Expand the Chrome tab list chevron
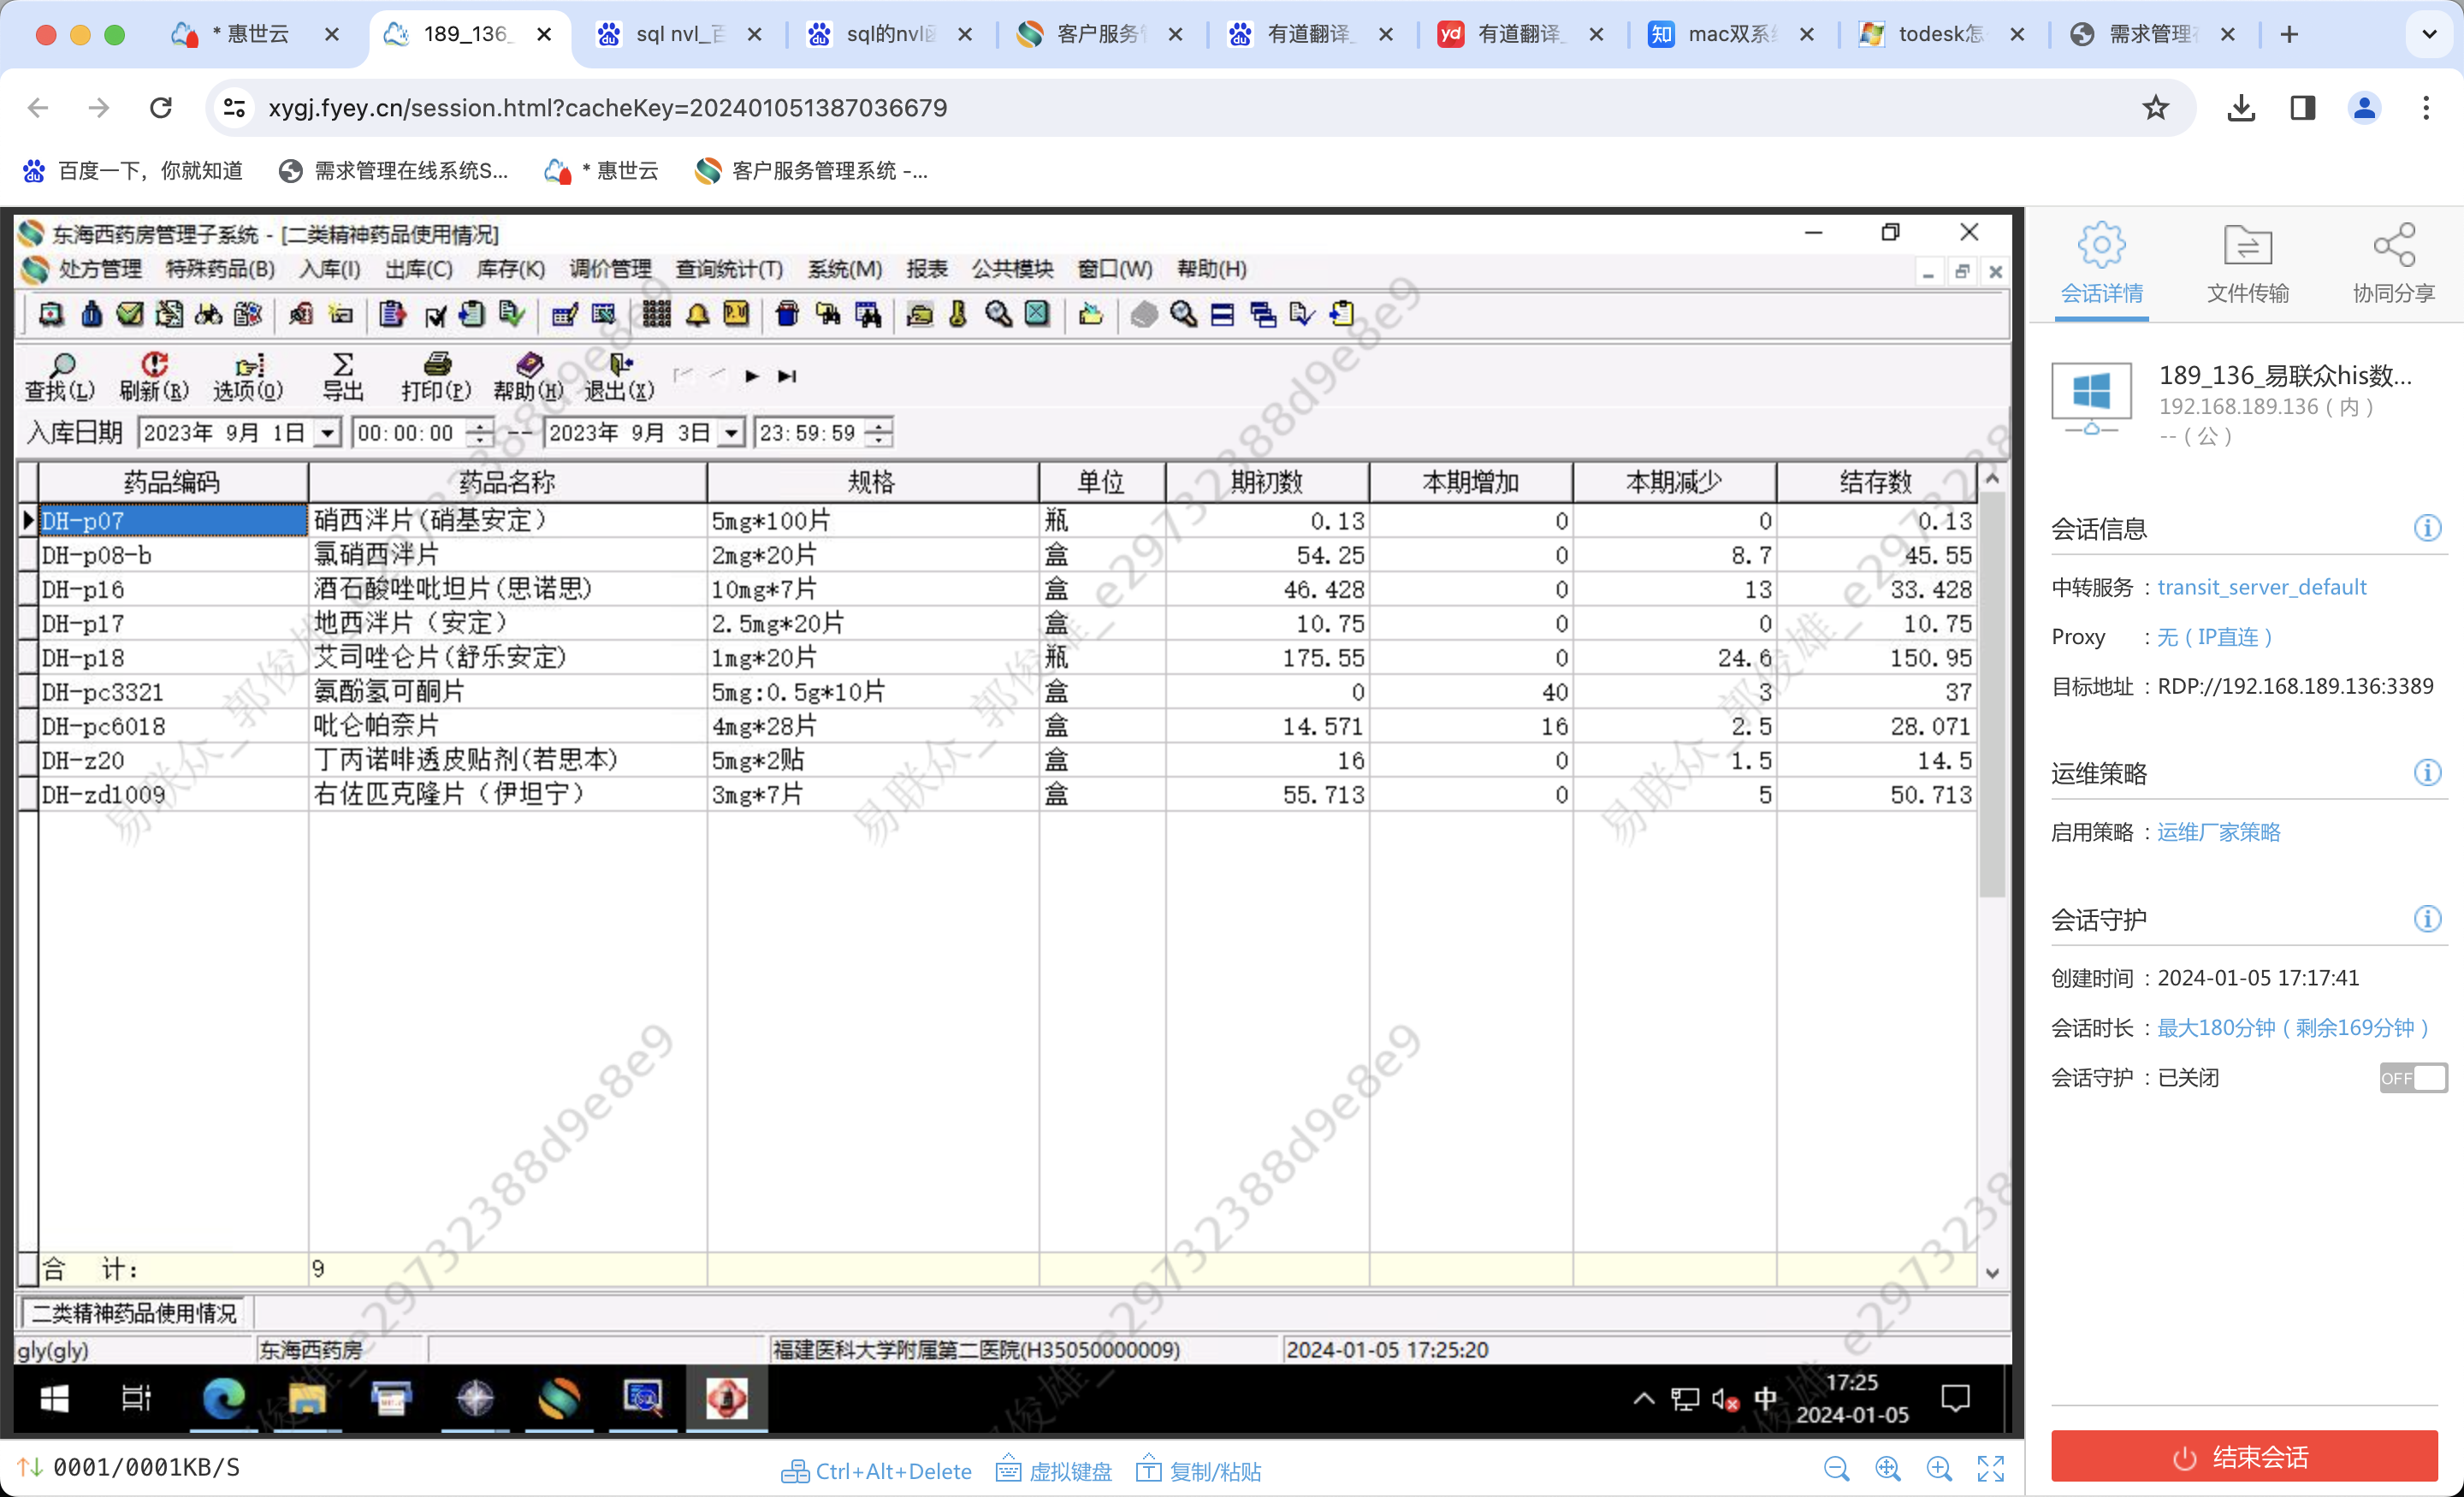Image resolution: width=2464 pixels, height=1497 pixels. [2428, 34]
